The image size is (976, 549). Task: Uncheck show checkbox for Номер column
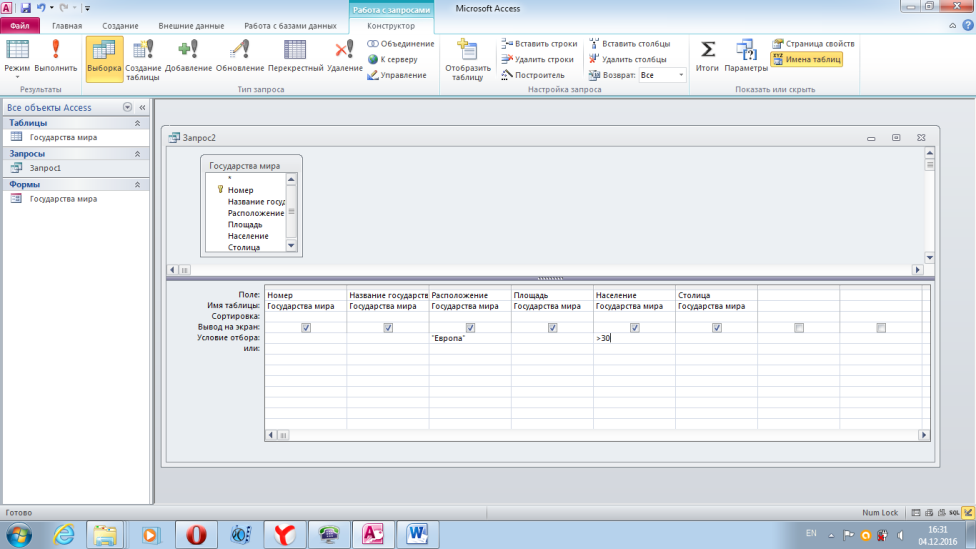(x=306, y=327)
